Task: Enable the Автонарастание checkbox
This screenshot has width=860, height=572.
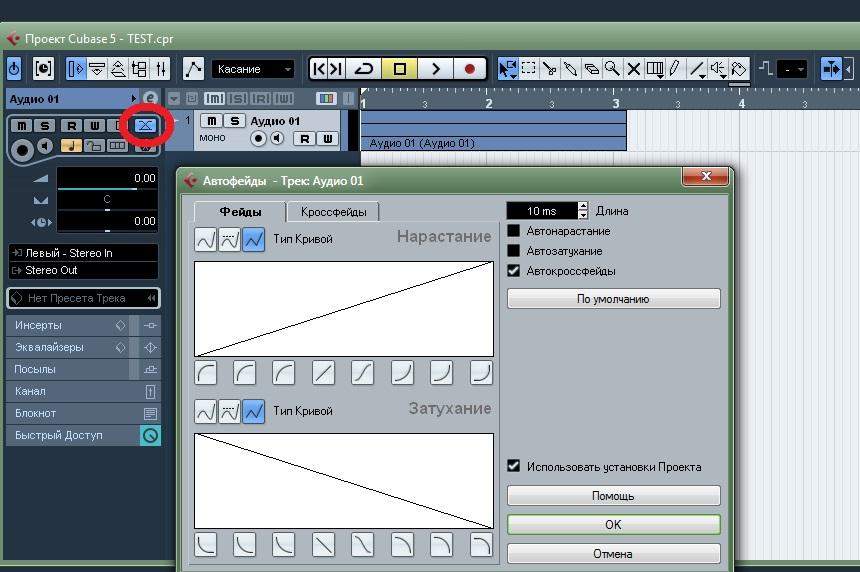Action: 513,231
